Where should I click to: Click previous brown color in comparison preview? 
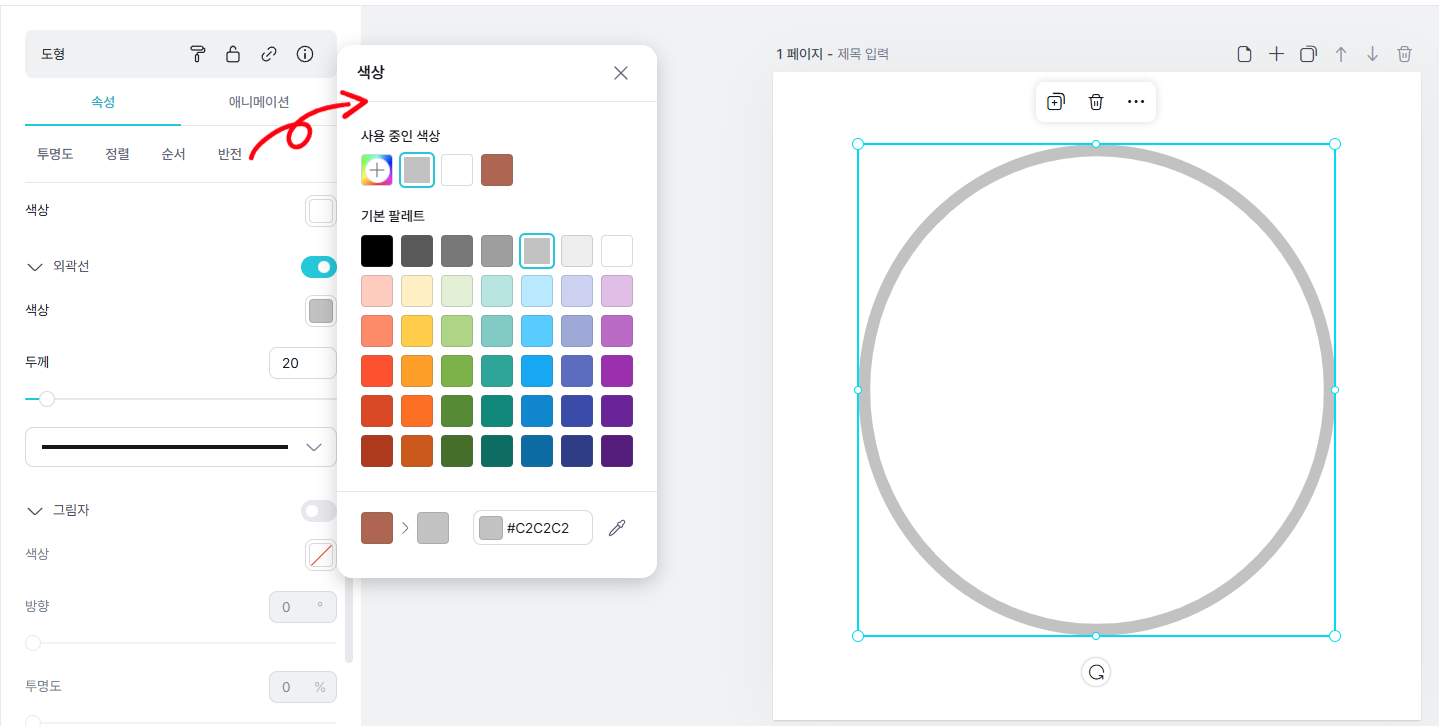point(377,528)
